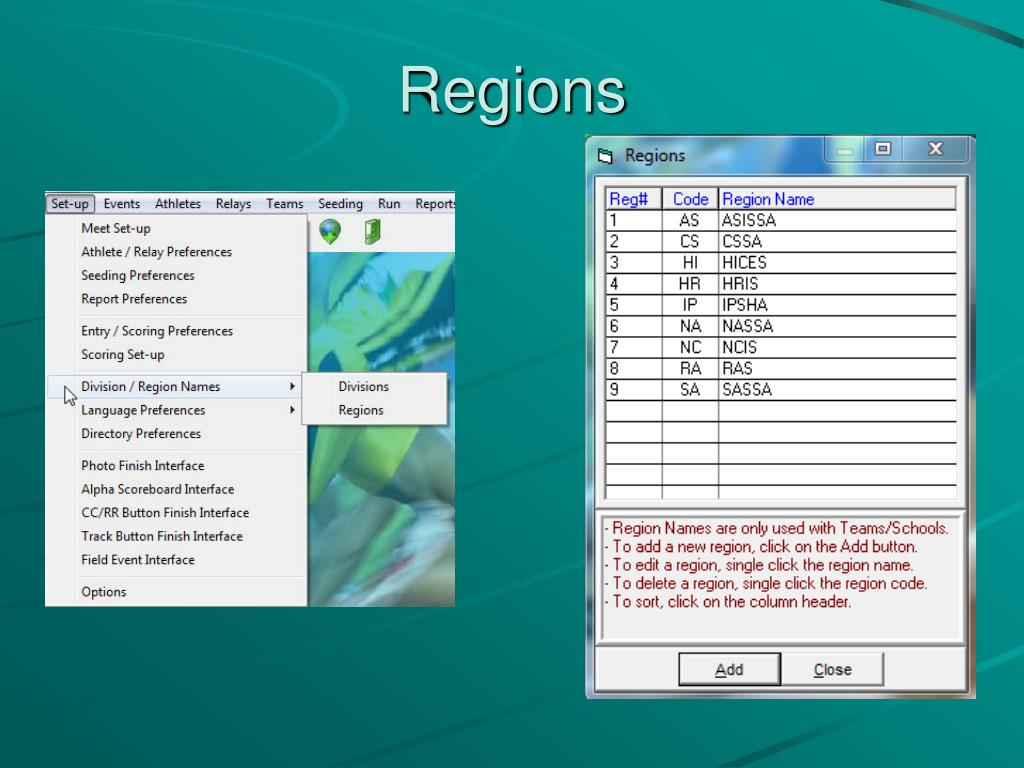The width and height of the screenshot is (1024, 768).
Task: Sort by the Code column header
Action: coord(690,199)
